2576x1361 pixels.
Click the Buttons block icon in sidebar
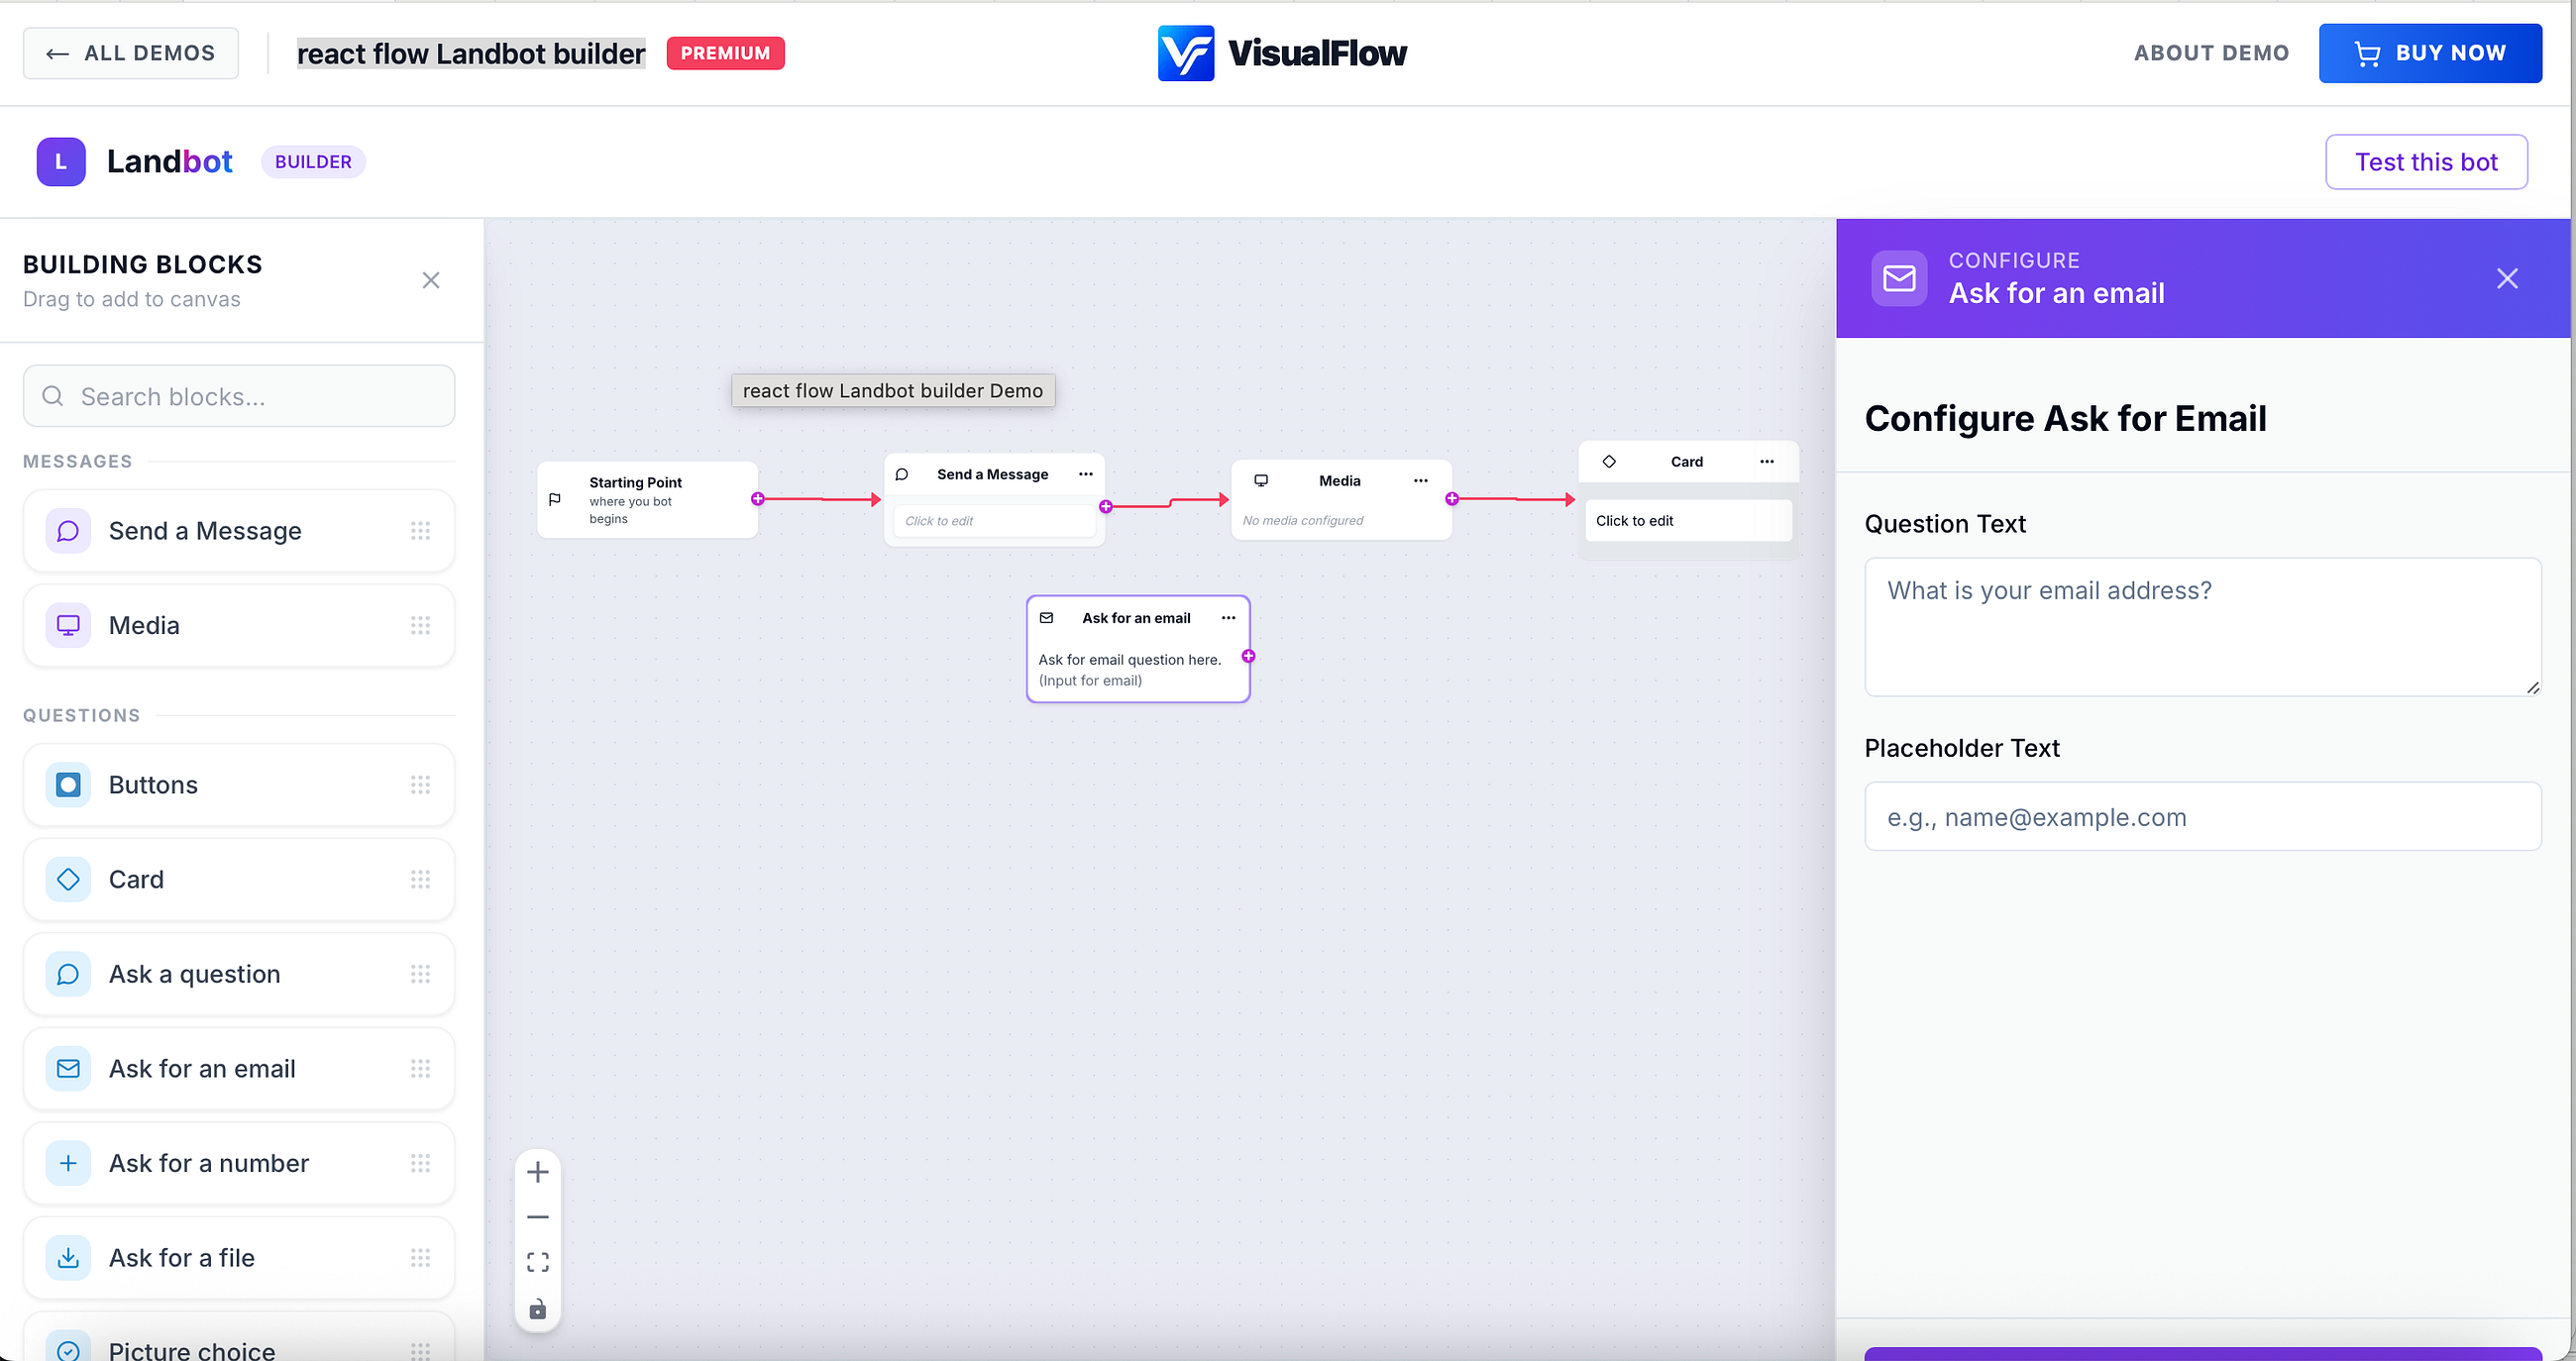pyautogui.click(x=68, y=785)
